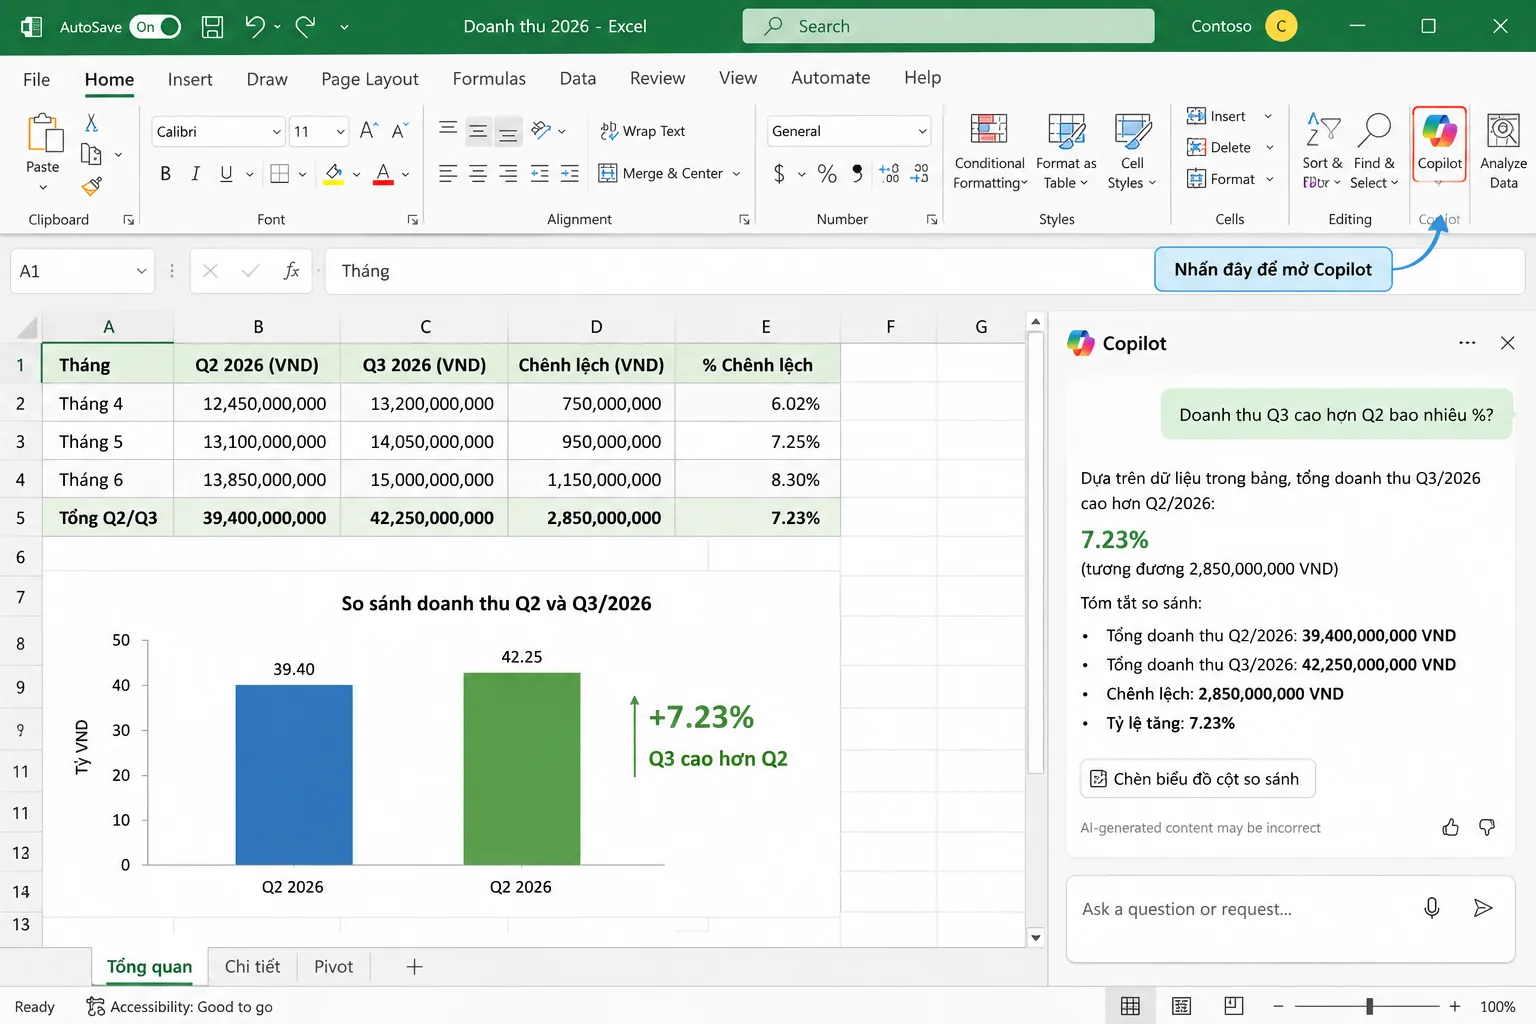Redo the last action
The width and height of the screenshot is (1536, 1024).
point(306,27)
